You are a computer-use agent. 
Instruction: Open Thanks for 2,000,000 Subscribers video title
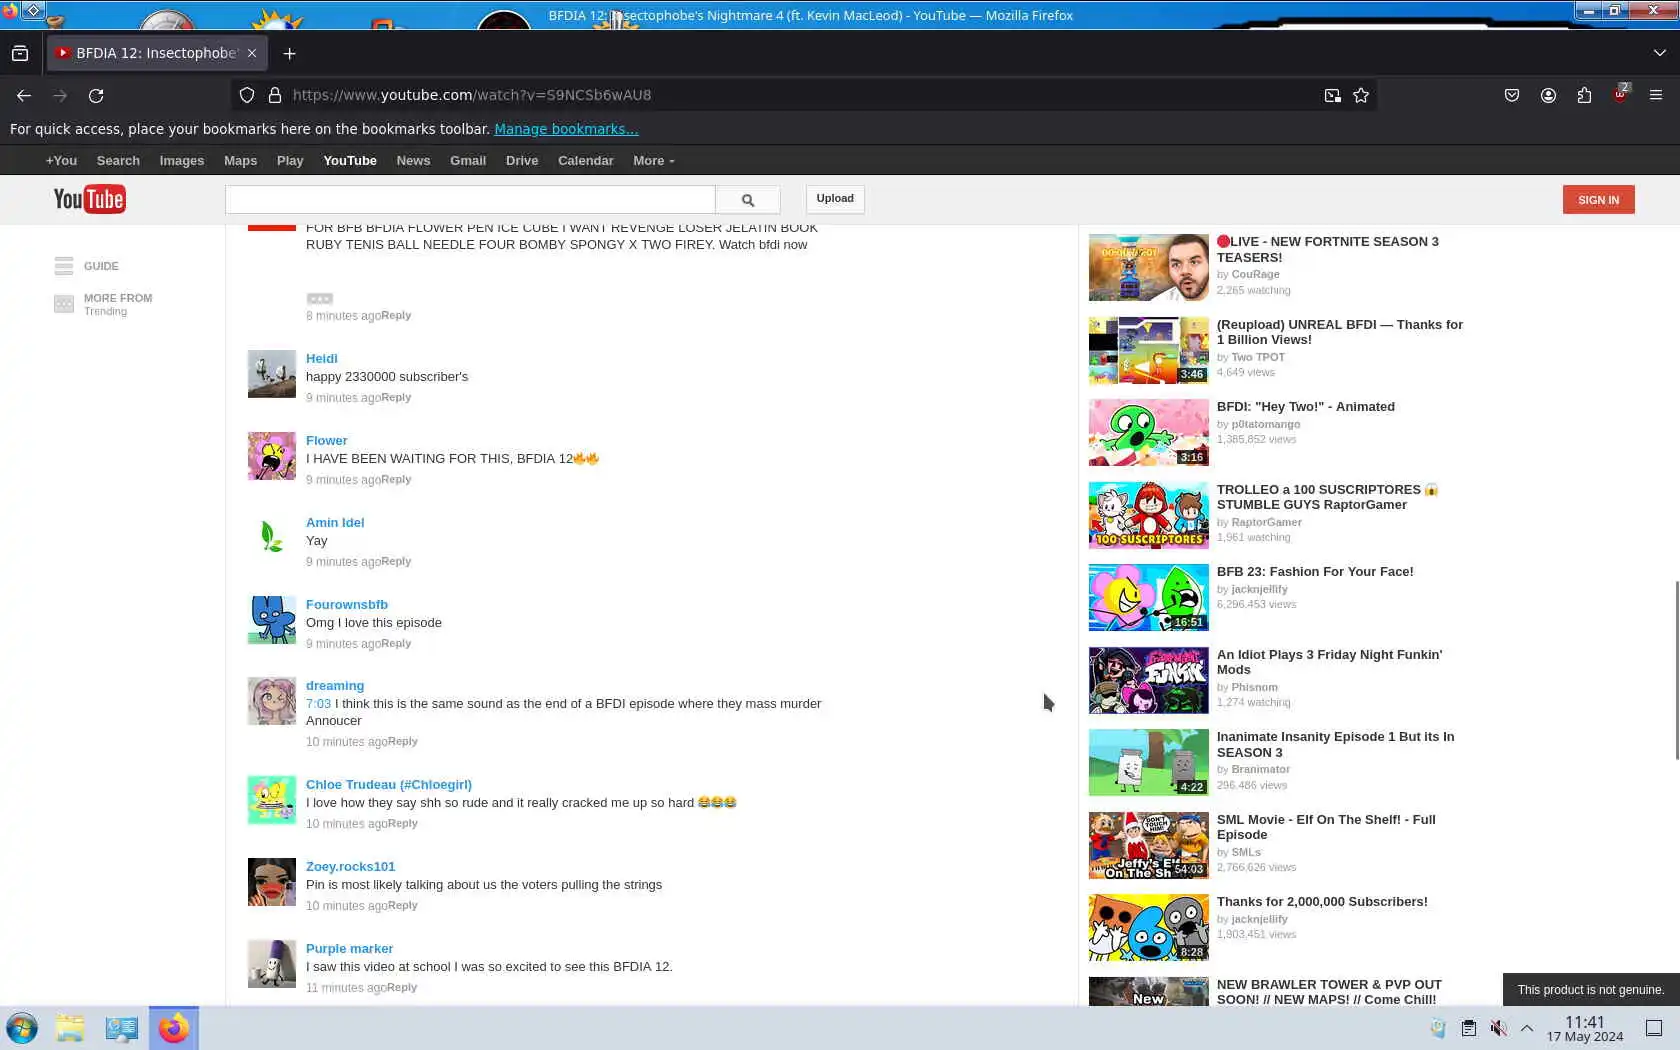coord(1322,902)
